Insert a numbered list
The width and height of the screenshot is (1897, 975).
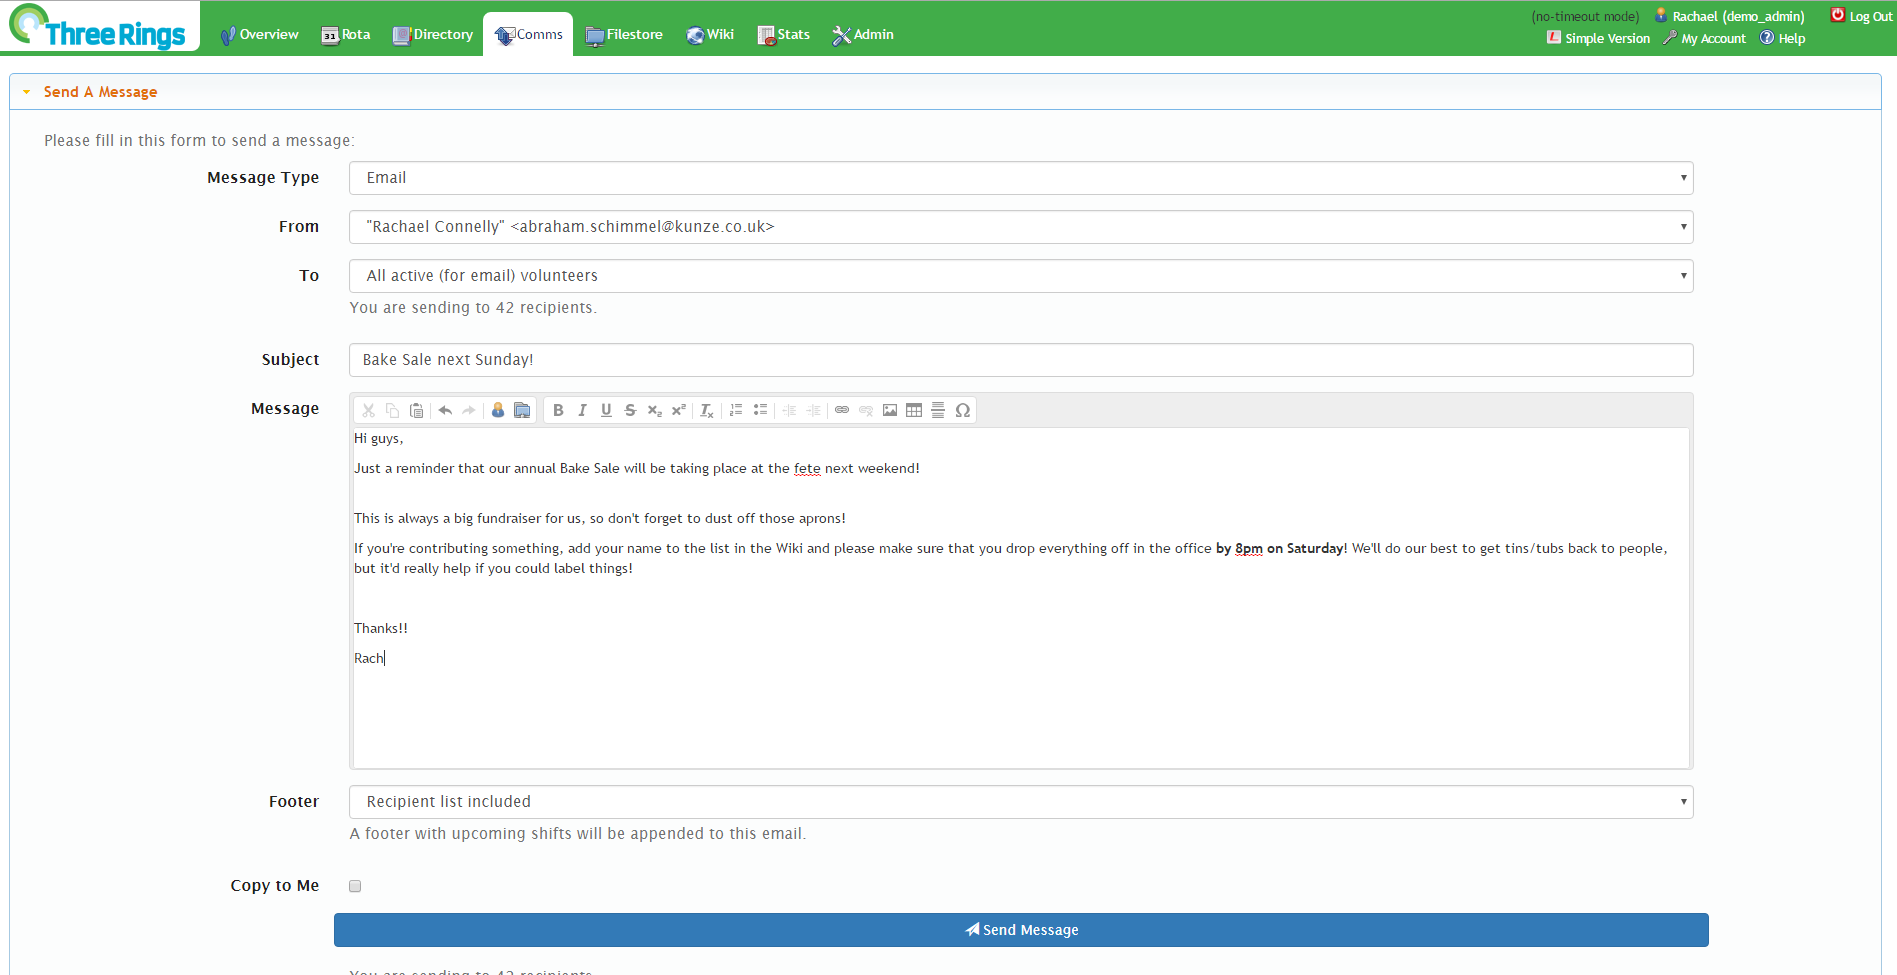[736, 410]
